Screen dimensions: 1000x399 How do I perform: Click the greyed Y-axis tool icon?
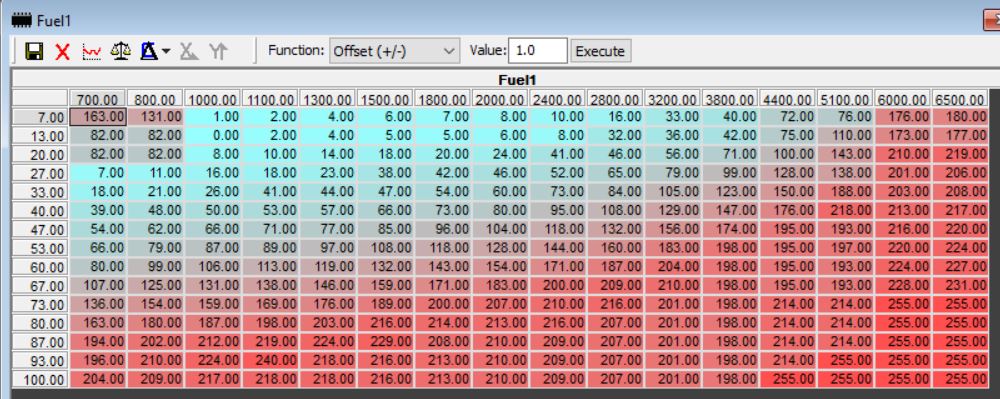pos(218,52)
